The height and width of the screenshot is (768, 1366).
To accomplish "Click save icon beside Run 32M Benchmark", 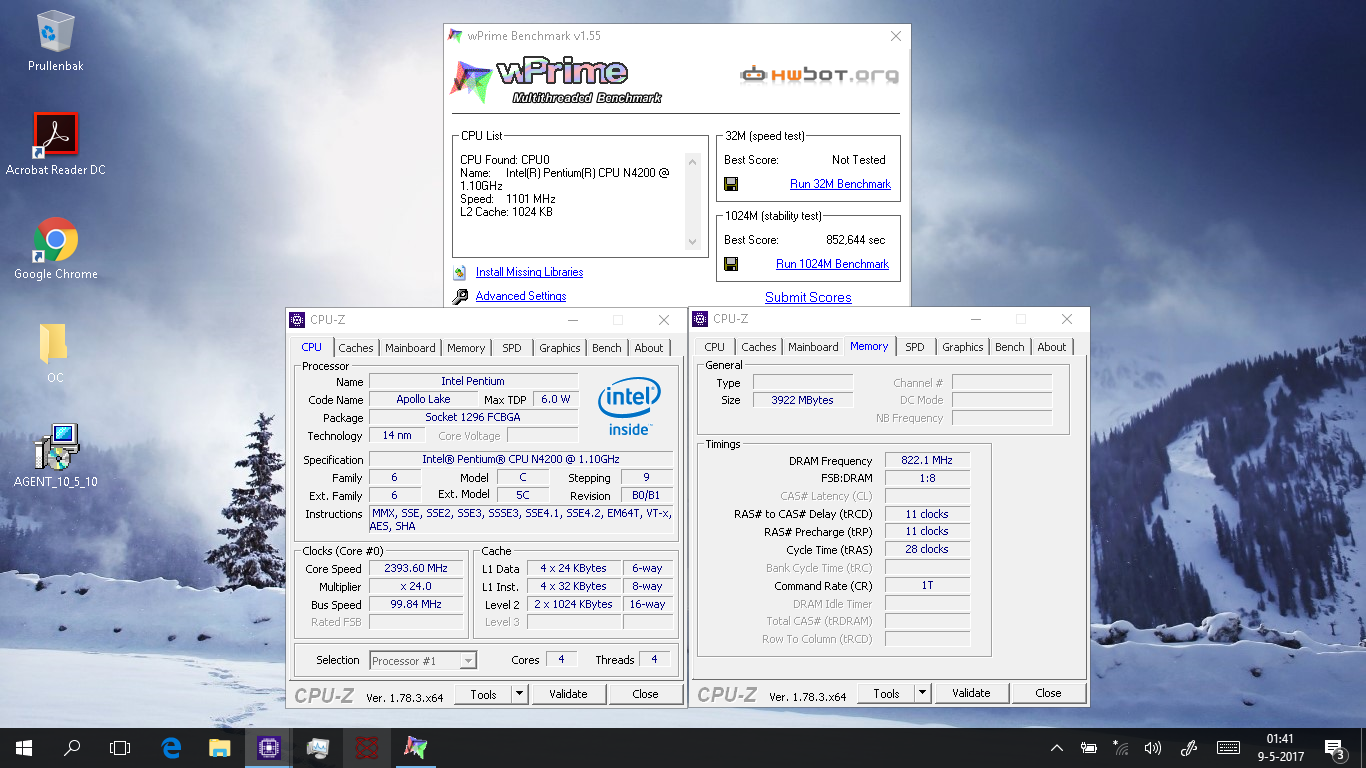I will pyautogui.click(x=731, y=184).
